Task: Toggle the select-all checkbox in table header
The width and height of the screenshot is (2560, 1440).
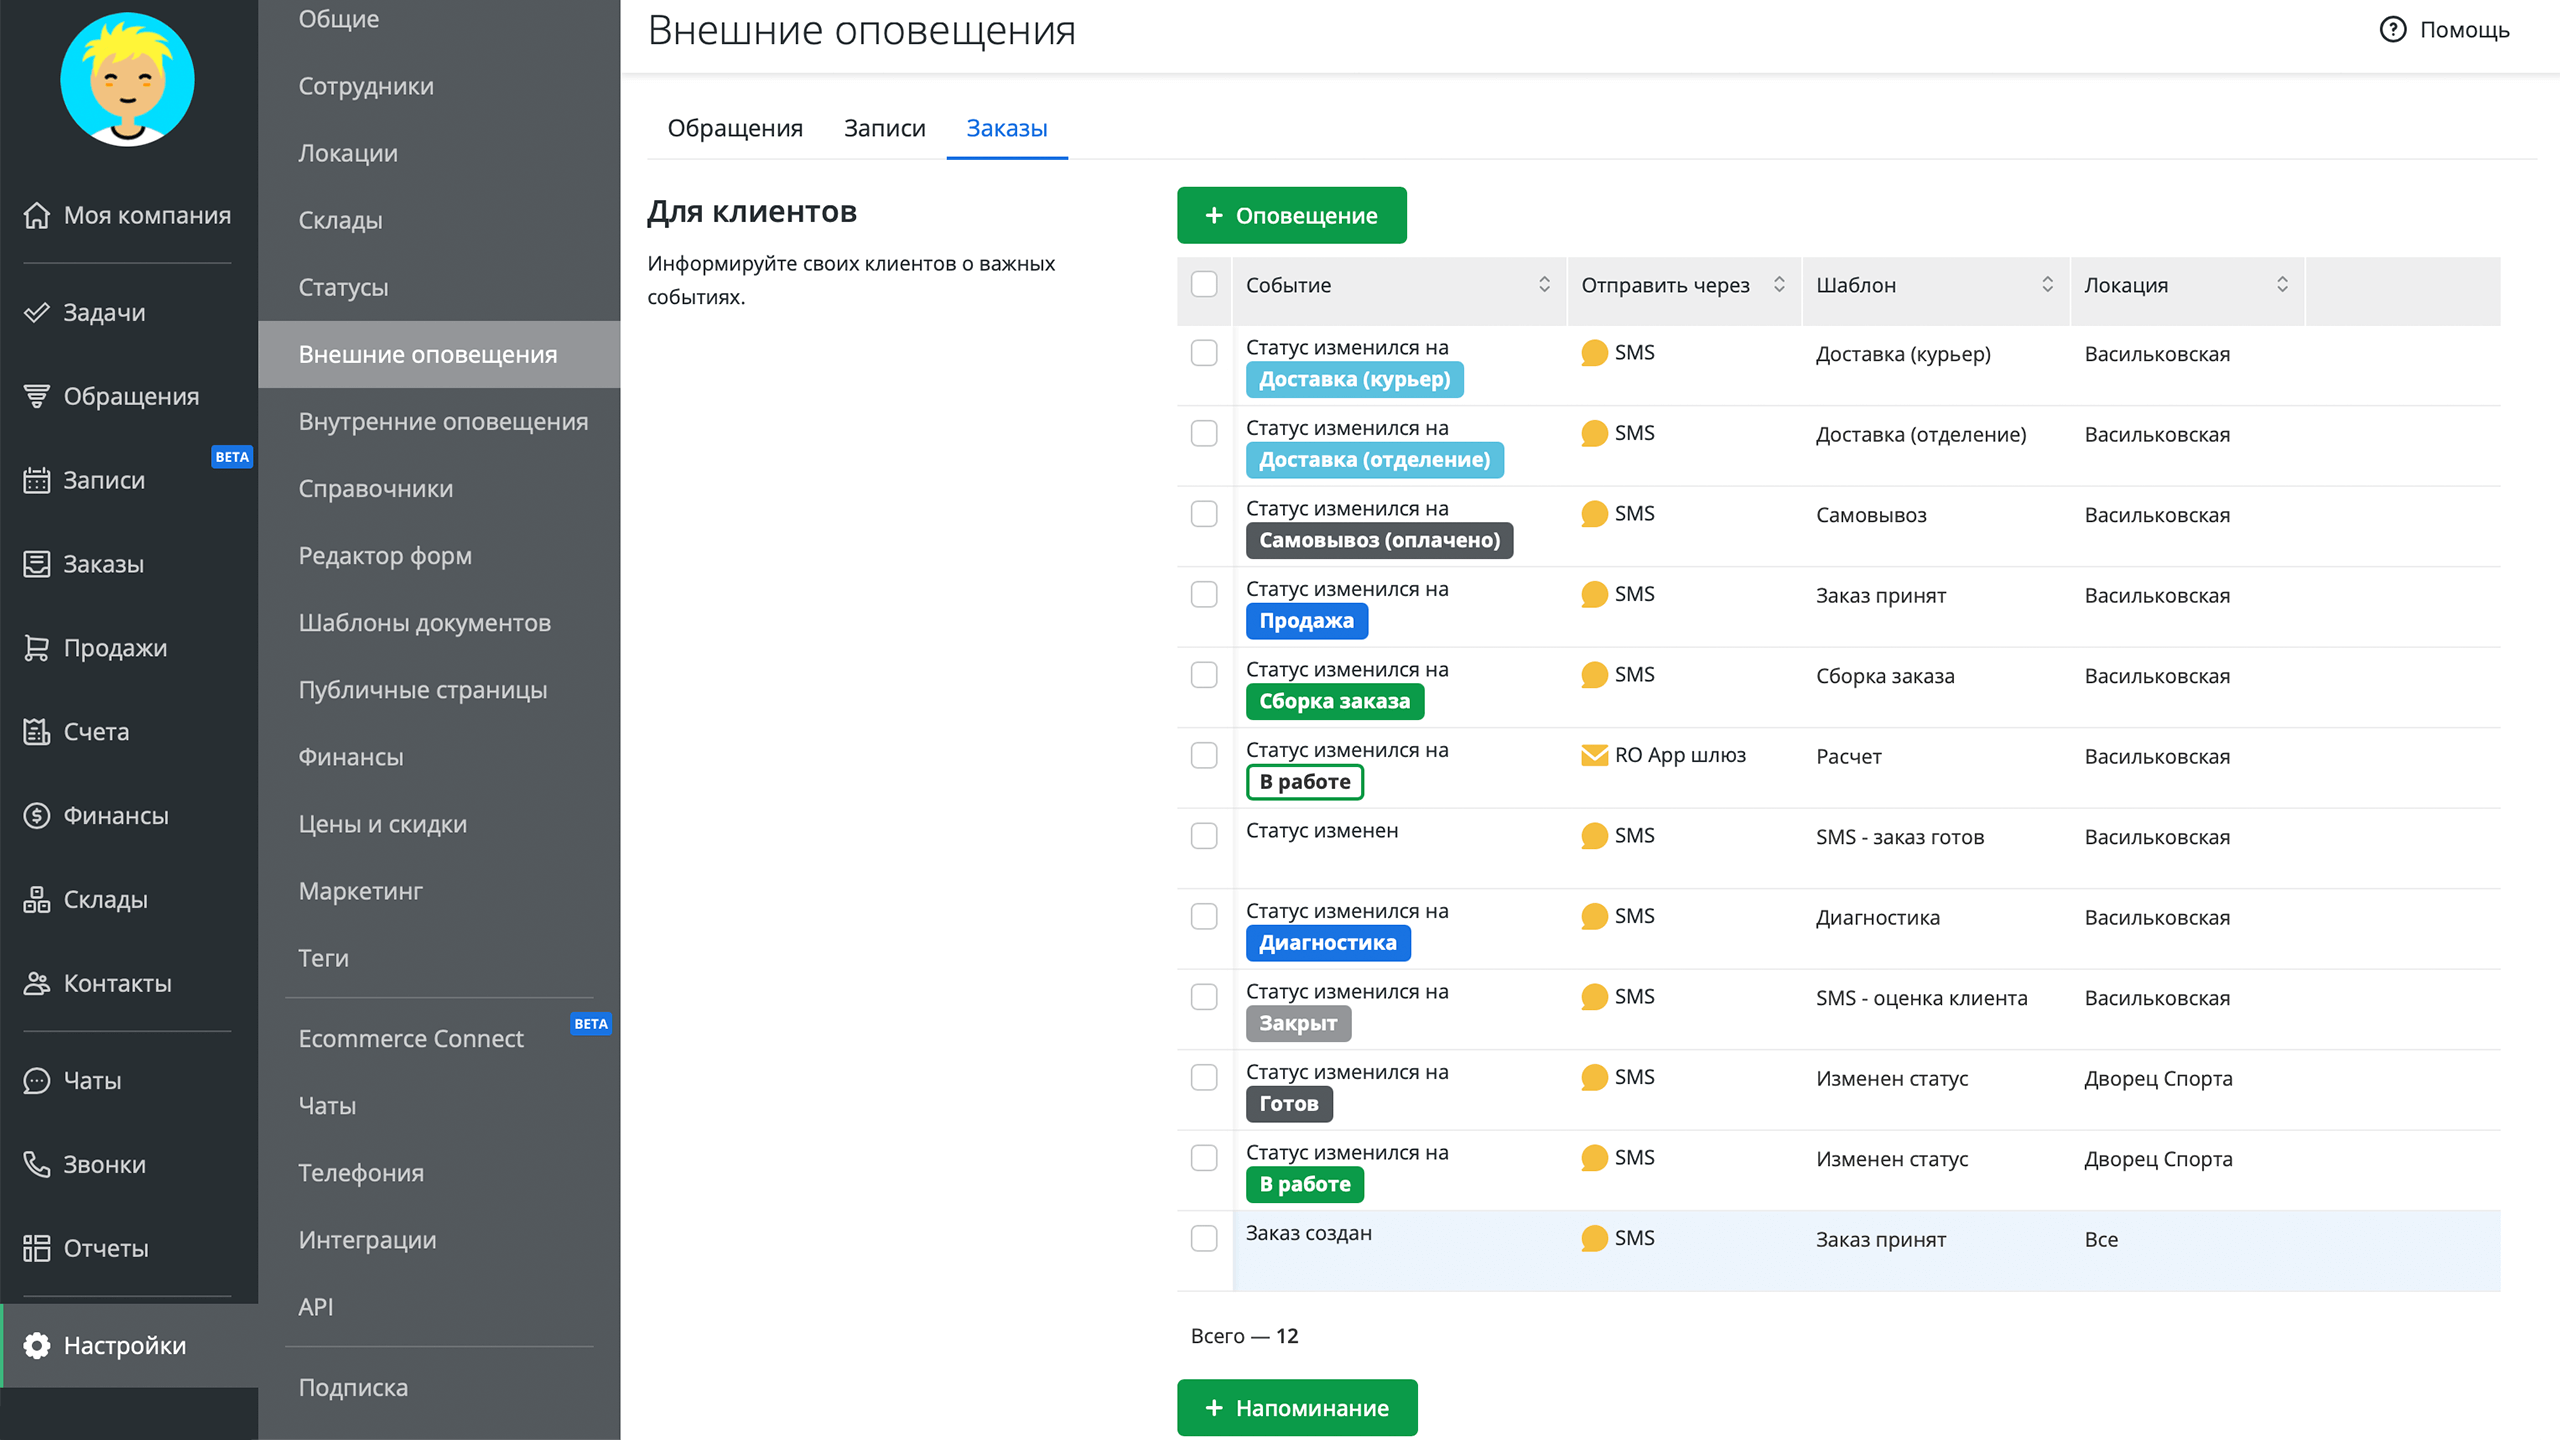Action: click(1204, 285)
